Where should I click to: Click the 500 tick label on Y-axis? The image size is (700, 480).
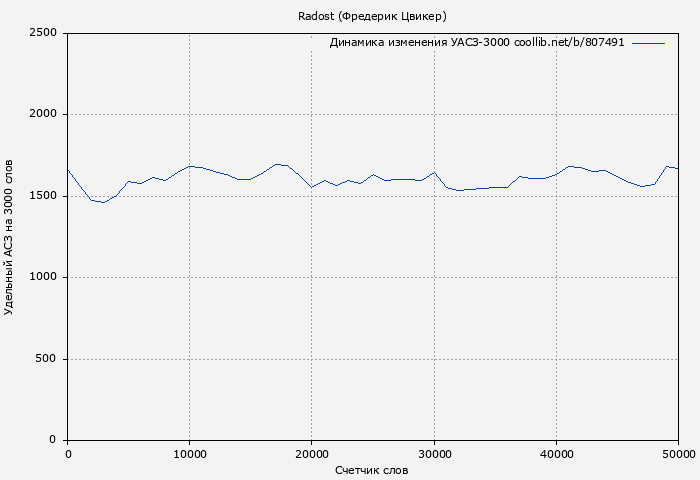(47, 359)
